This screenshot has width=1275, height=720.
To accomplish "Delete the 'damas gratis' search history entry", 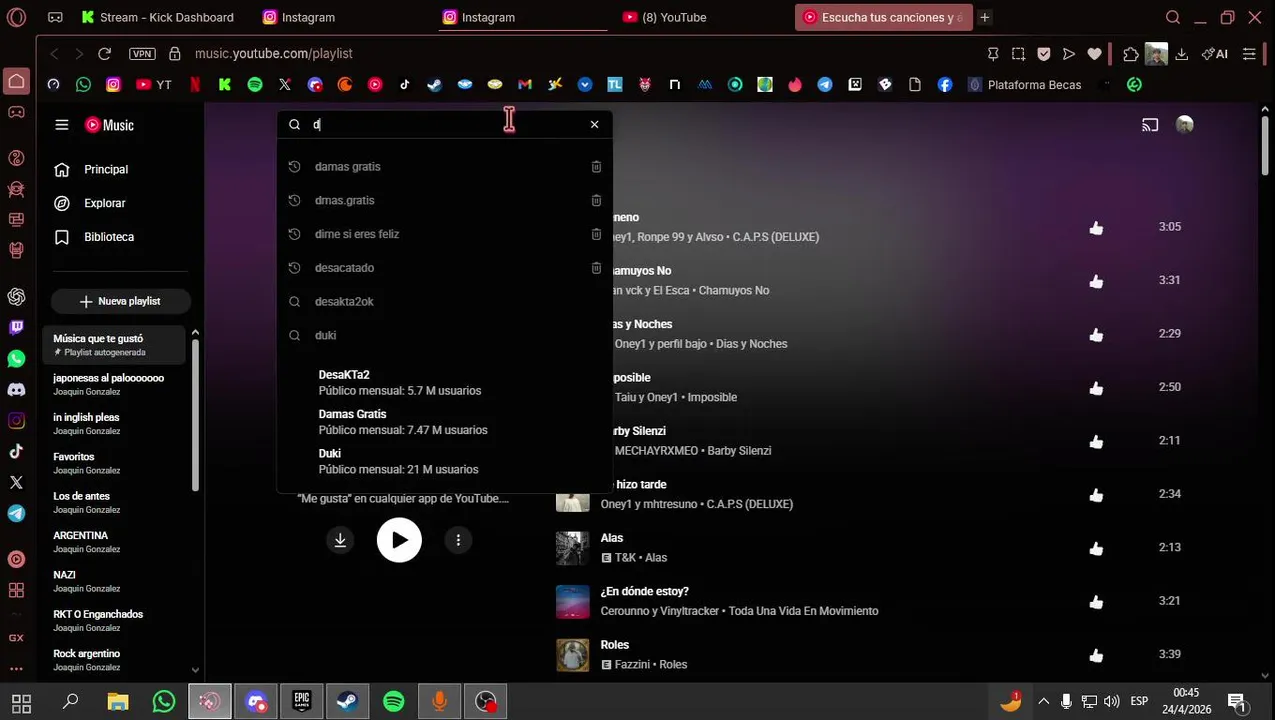I will pos(596,167).
